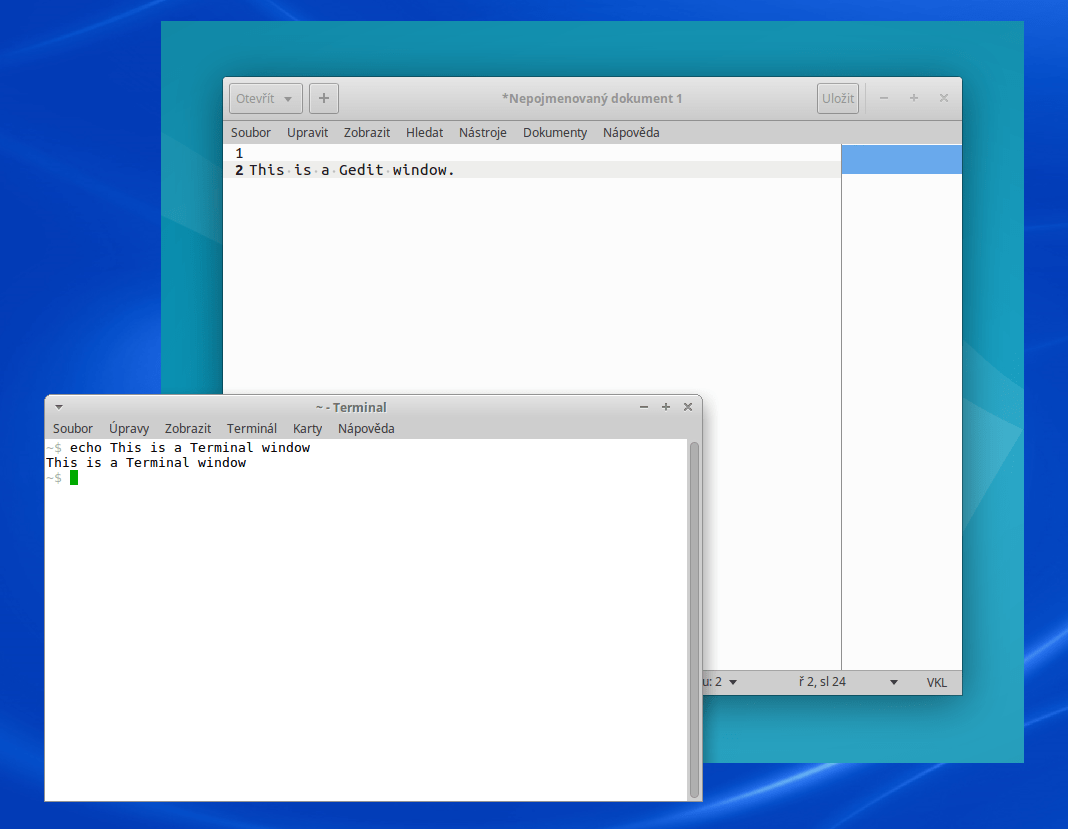Open the Karty menu in Terminal
The image size is (1068, 829).
(307, 428)
